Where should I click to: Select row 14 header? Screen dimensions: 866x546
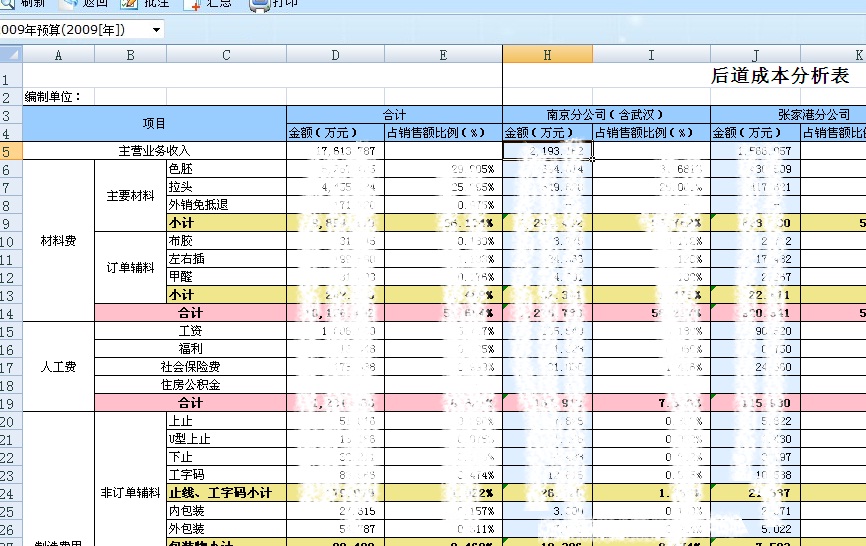click(11, 313)
